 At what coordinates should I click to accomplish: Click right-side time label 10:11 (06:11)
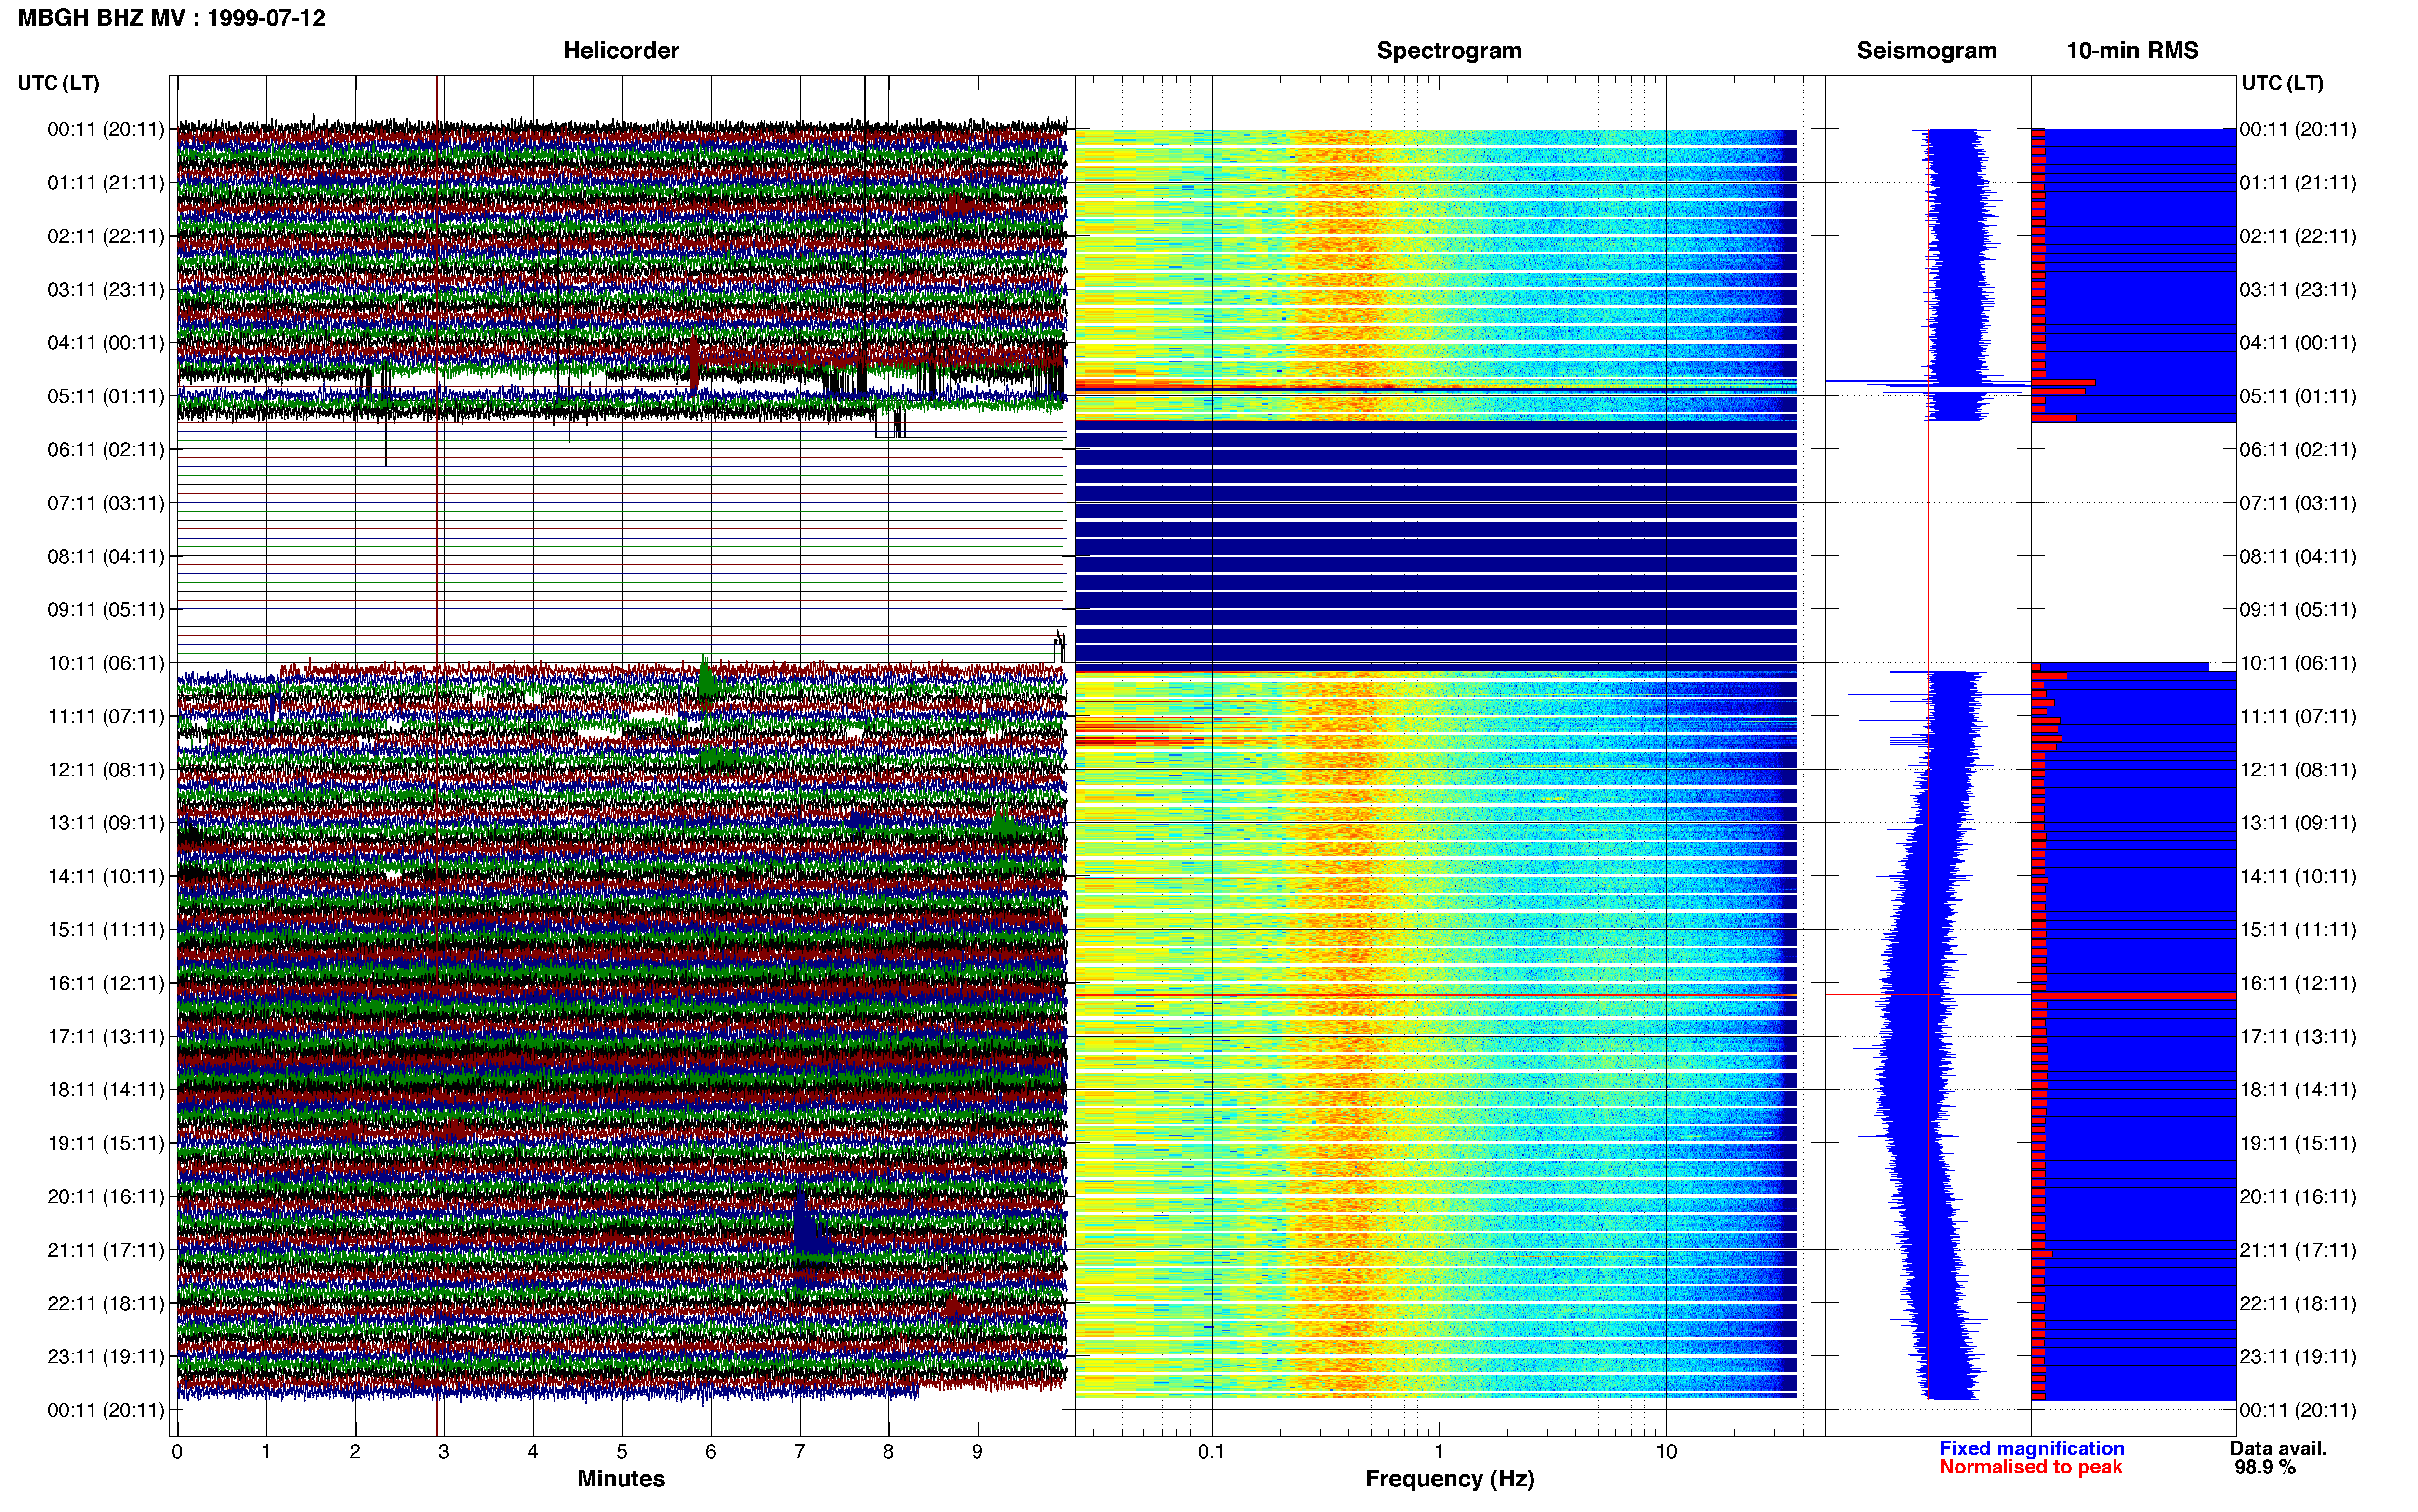tap(2298, 662)
